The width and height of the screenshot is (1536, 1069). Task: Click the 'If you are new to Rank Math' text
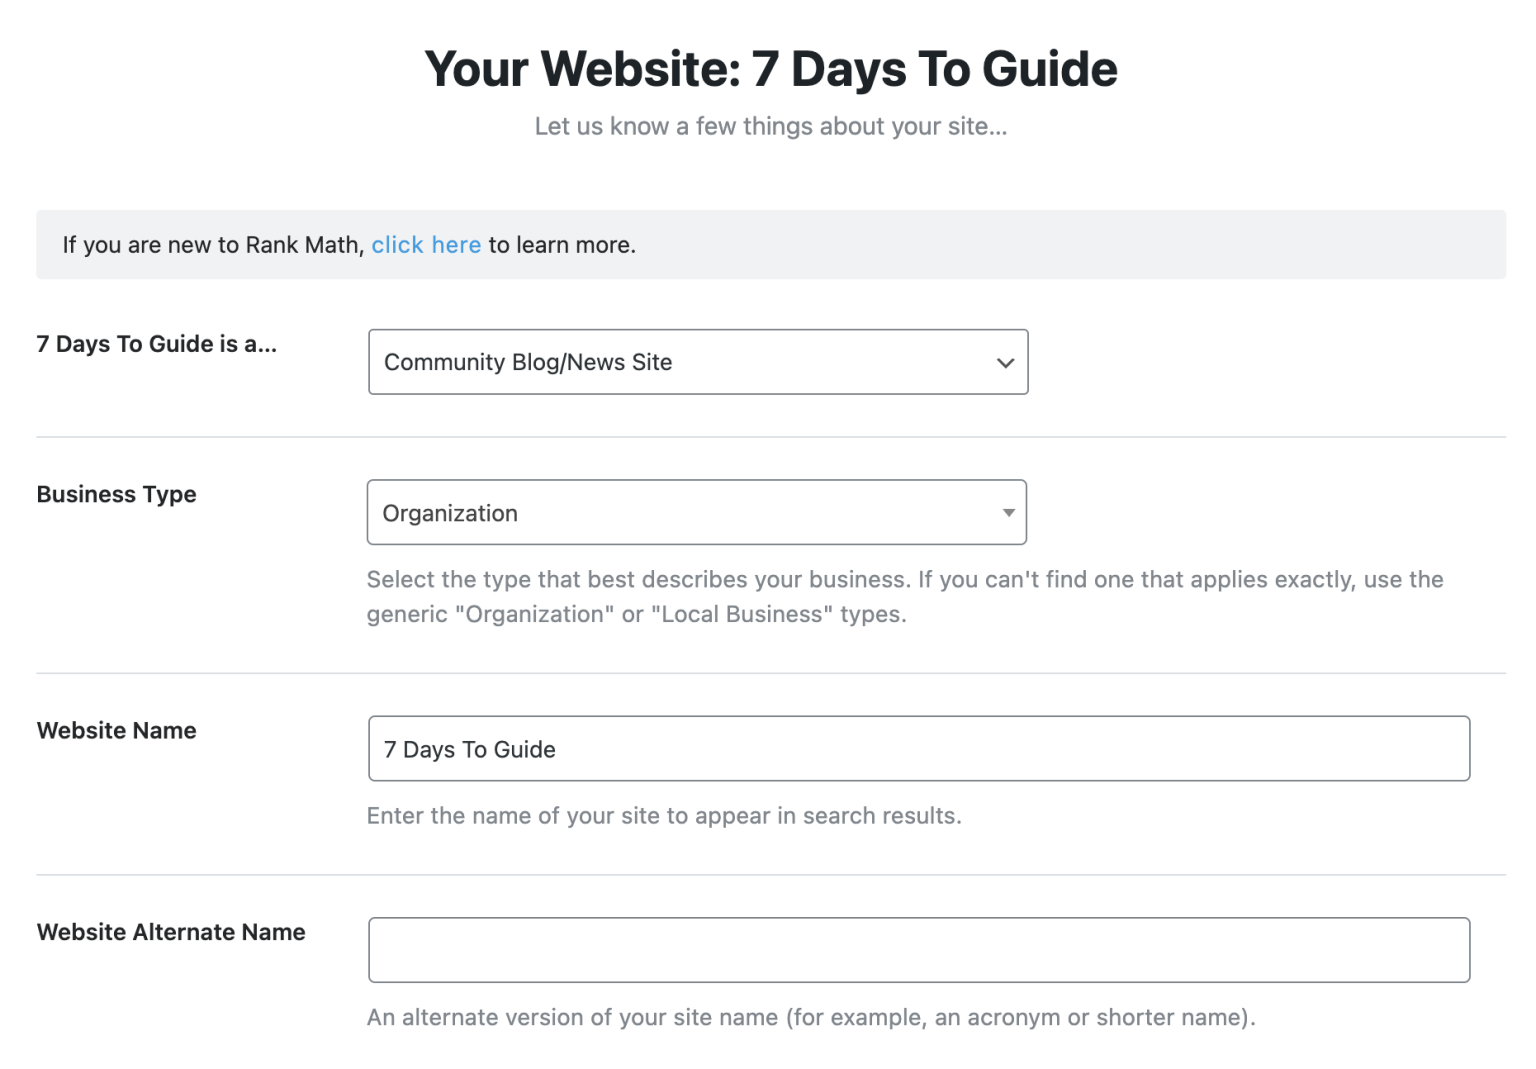[212, 245]
